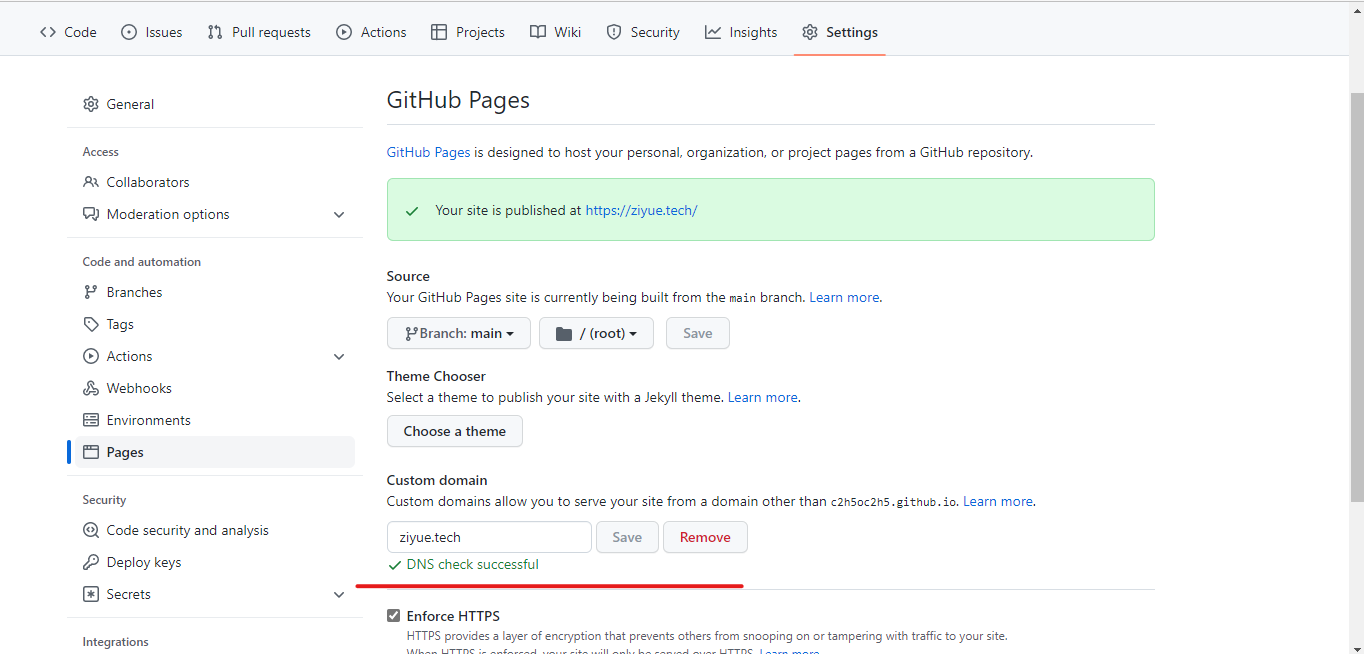Expand the Actions sidebar chevron

(x=339, y=356)
